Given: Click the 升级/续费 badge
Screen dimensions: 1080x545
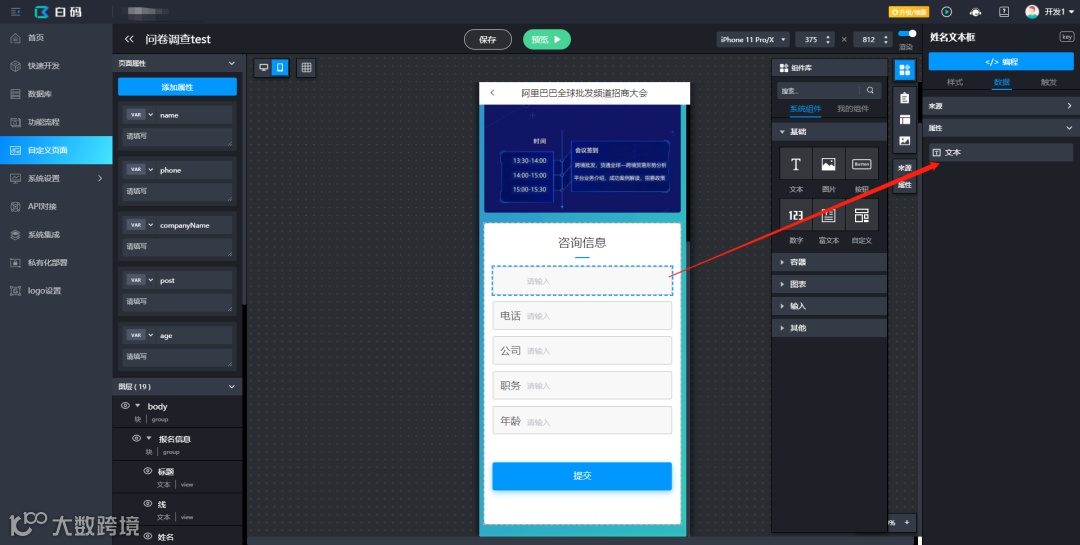Looking at the screenshot, I should click(908, 12).
